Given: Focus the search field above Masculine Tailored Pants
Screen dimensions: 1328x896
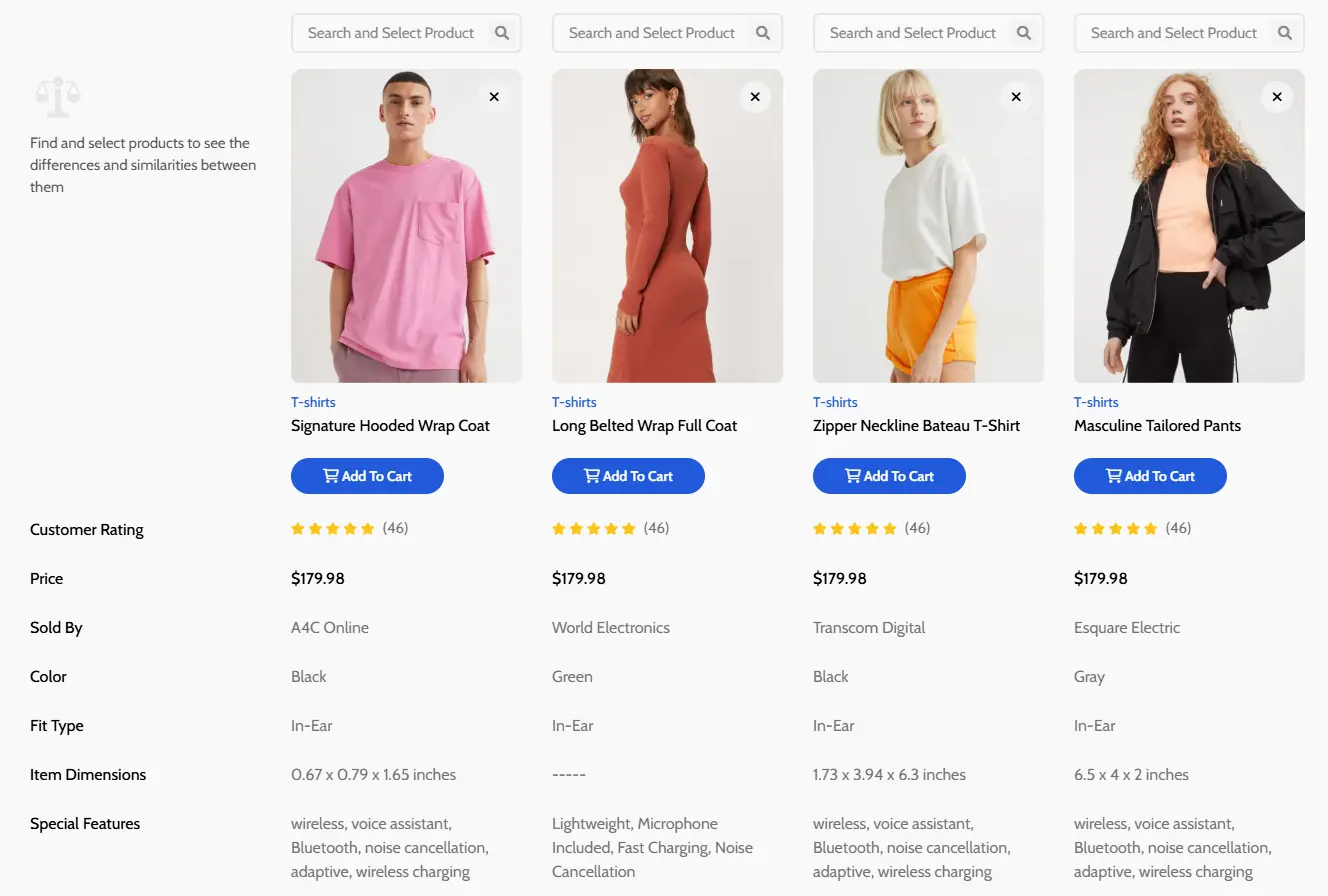Looking at the screenshot, I should pyautogui.click(x=1173, y=33).
